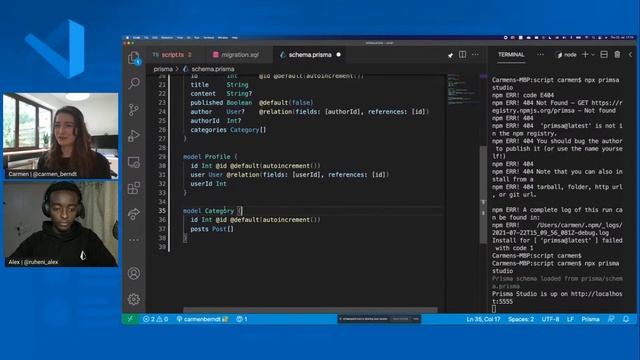Select the schema.prisma tab

310,55
